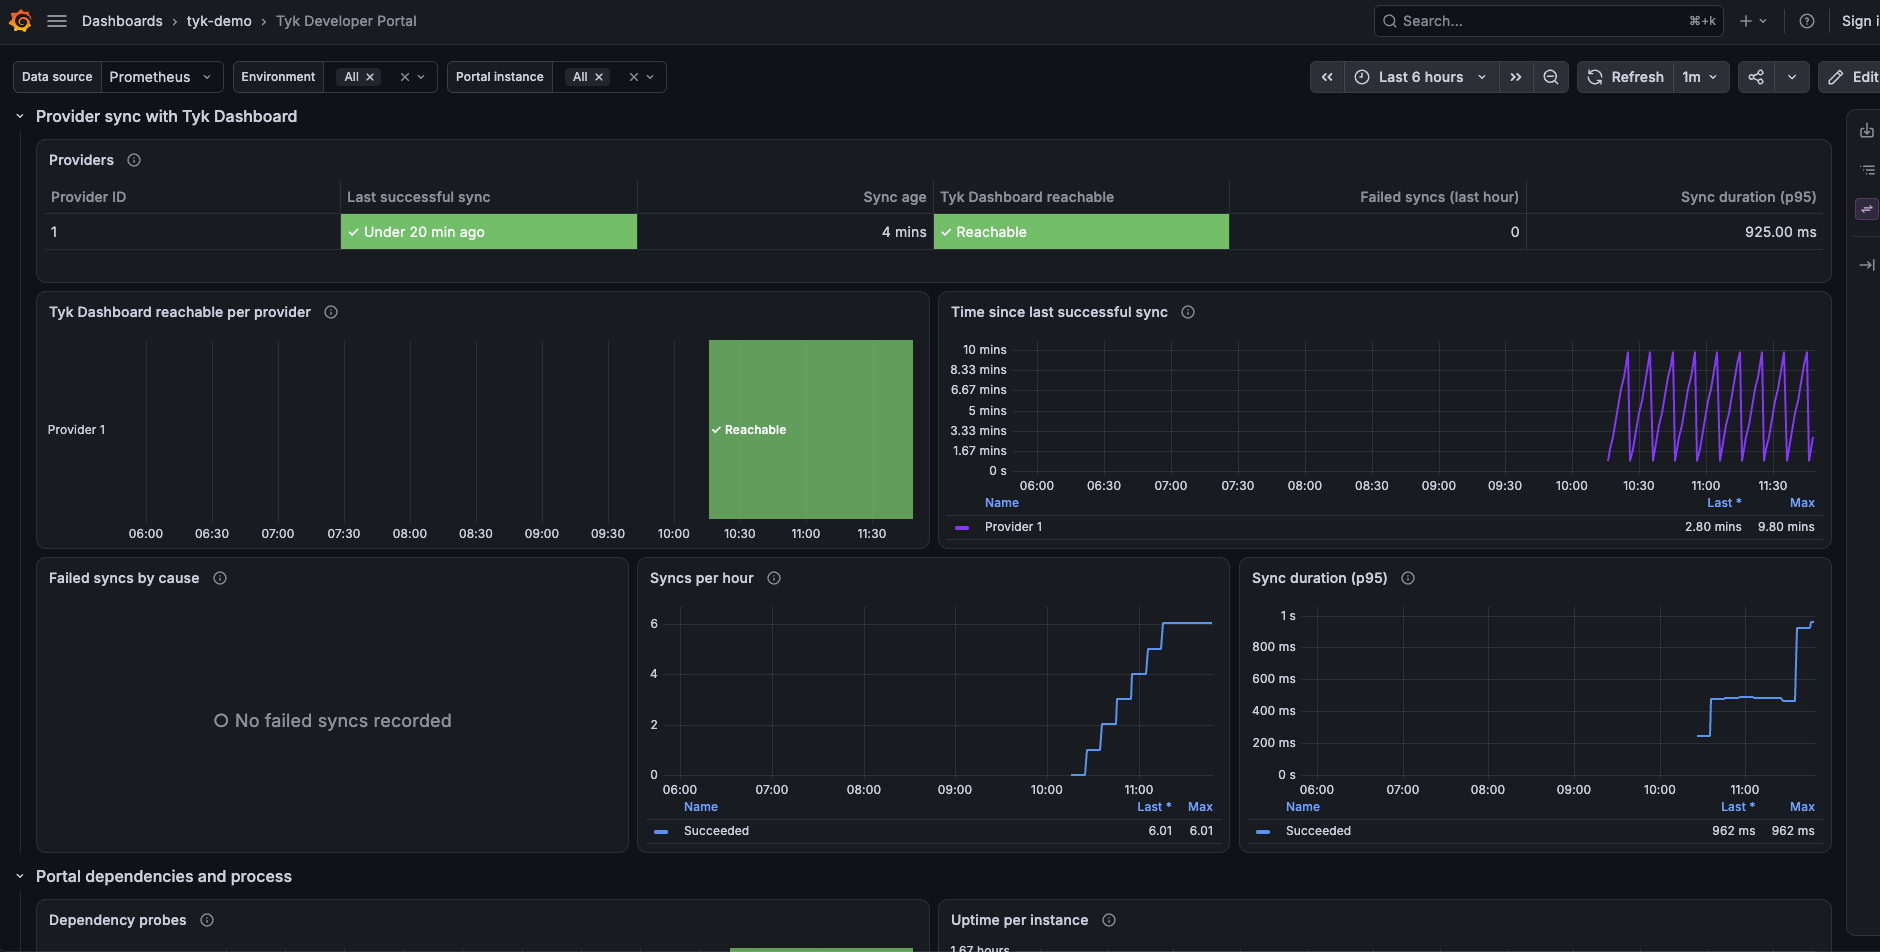Open the plus new item menu
1880x952 pixels.
coord(1753,21)
